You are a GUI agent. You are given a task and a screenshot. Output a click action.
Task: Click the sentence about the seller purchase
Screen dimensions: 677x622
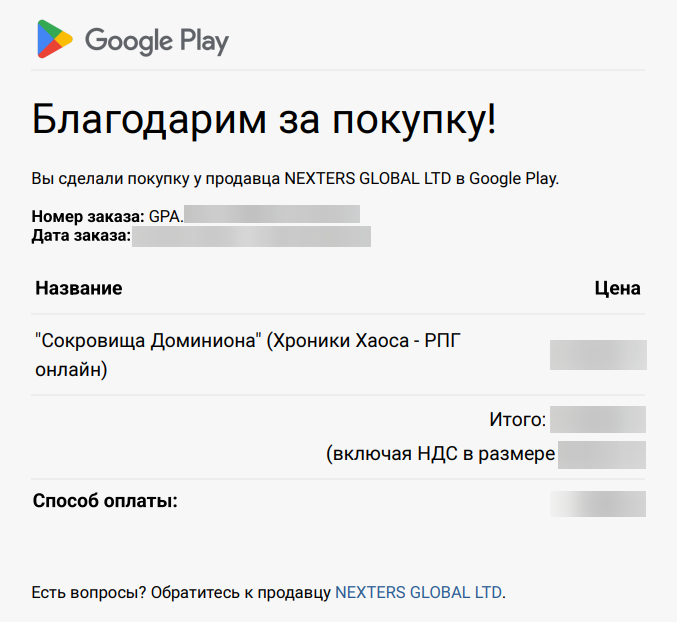295,180
